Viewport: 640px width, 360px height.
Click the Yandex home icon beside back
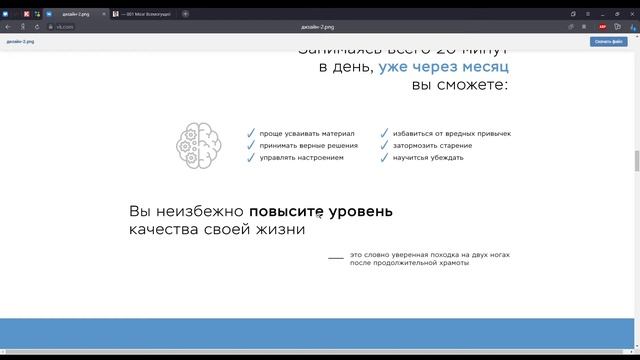[23, 27]
